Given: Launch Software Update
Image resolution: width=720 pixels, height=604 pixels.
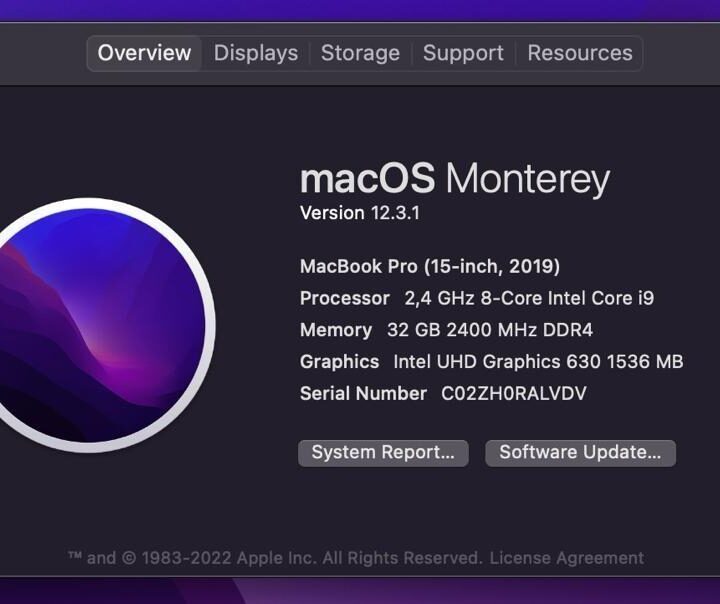Looking at the screenshot, I should [580, 452].
